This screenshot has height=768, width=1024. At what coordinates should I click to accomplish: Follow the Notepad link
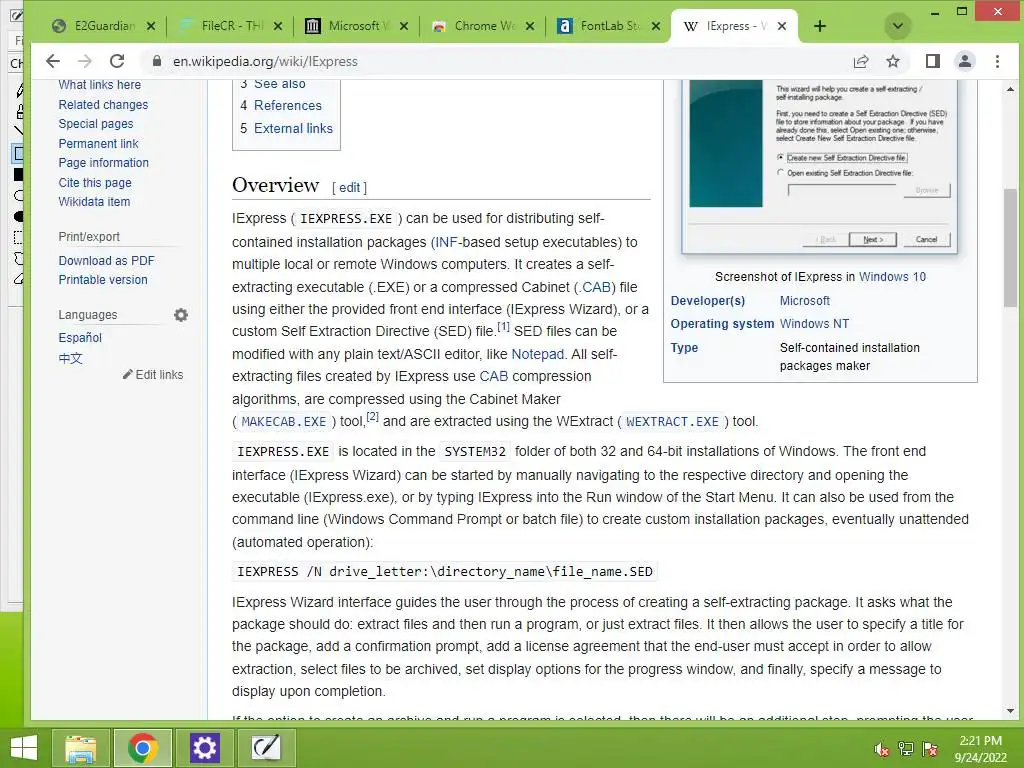point(537,354)
